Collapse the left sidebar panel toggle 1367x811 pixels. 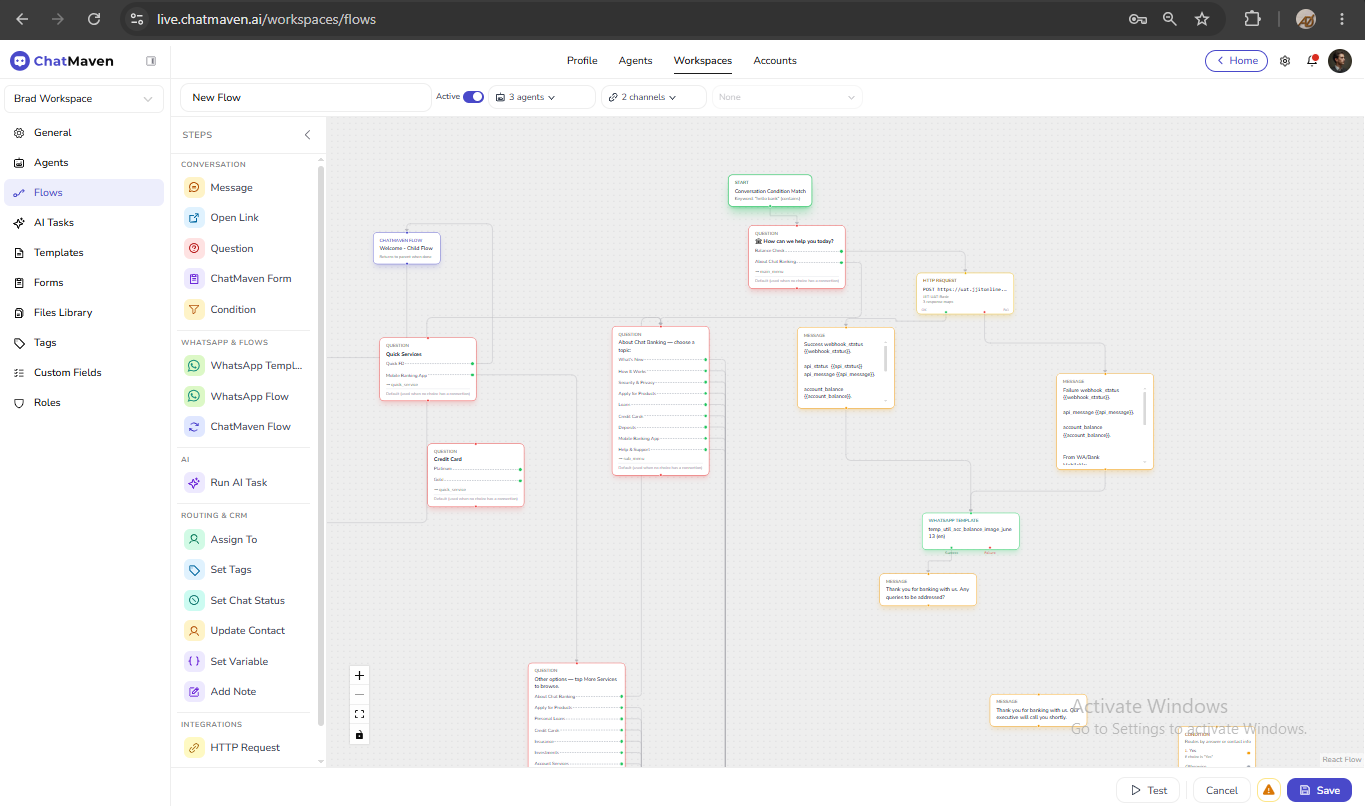[151, 61]
